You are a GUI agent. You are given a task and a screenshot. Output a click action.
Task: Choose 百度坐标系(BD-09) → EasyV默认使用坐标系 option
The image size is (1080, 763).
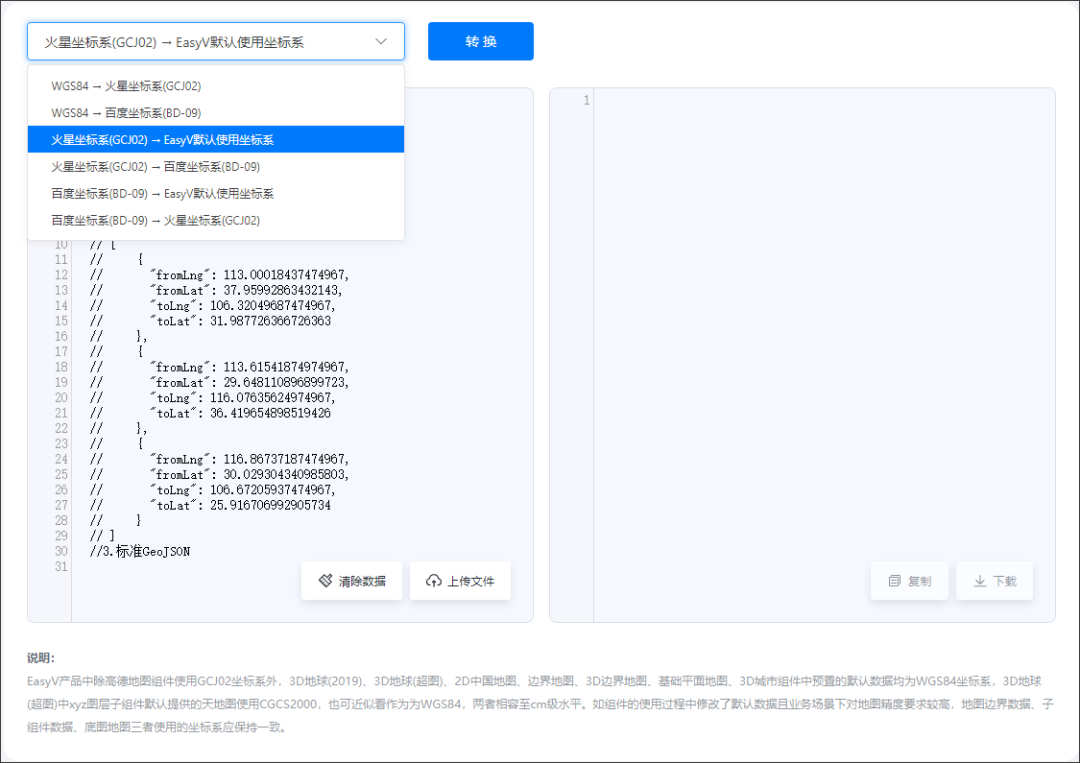point(216,194)
